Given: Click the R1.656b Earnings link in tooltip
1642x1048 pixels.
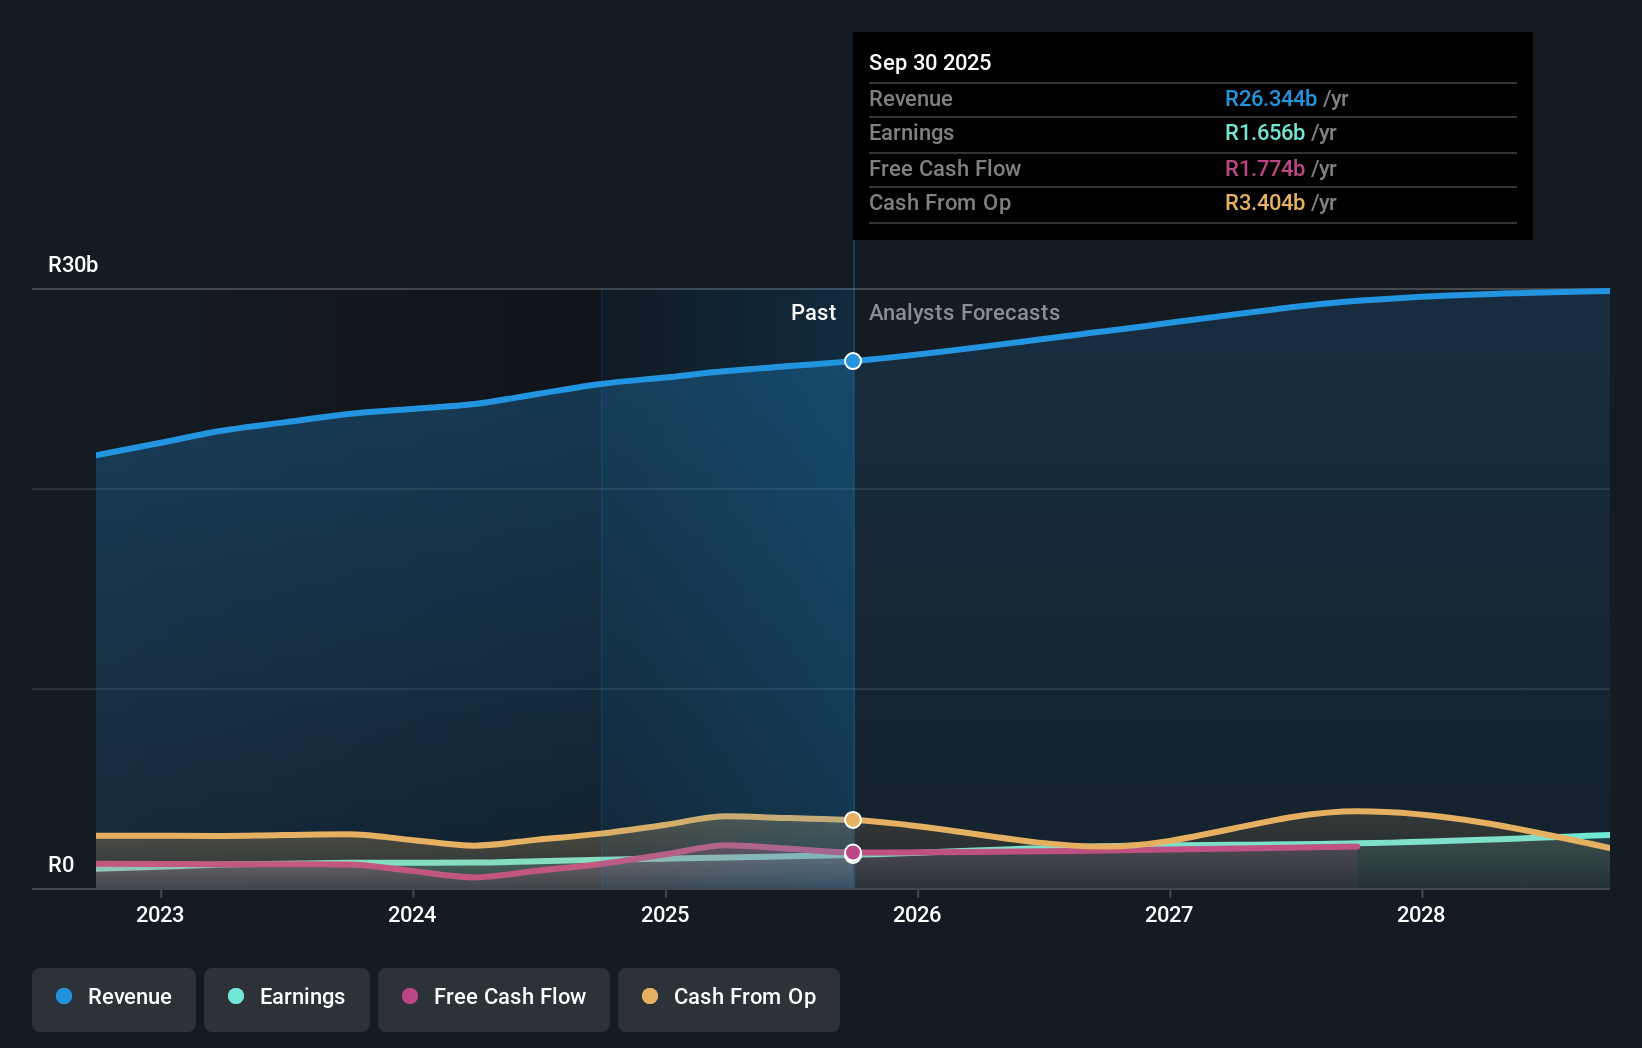Looking at the screenshot, I should 1264,132.
